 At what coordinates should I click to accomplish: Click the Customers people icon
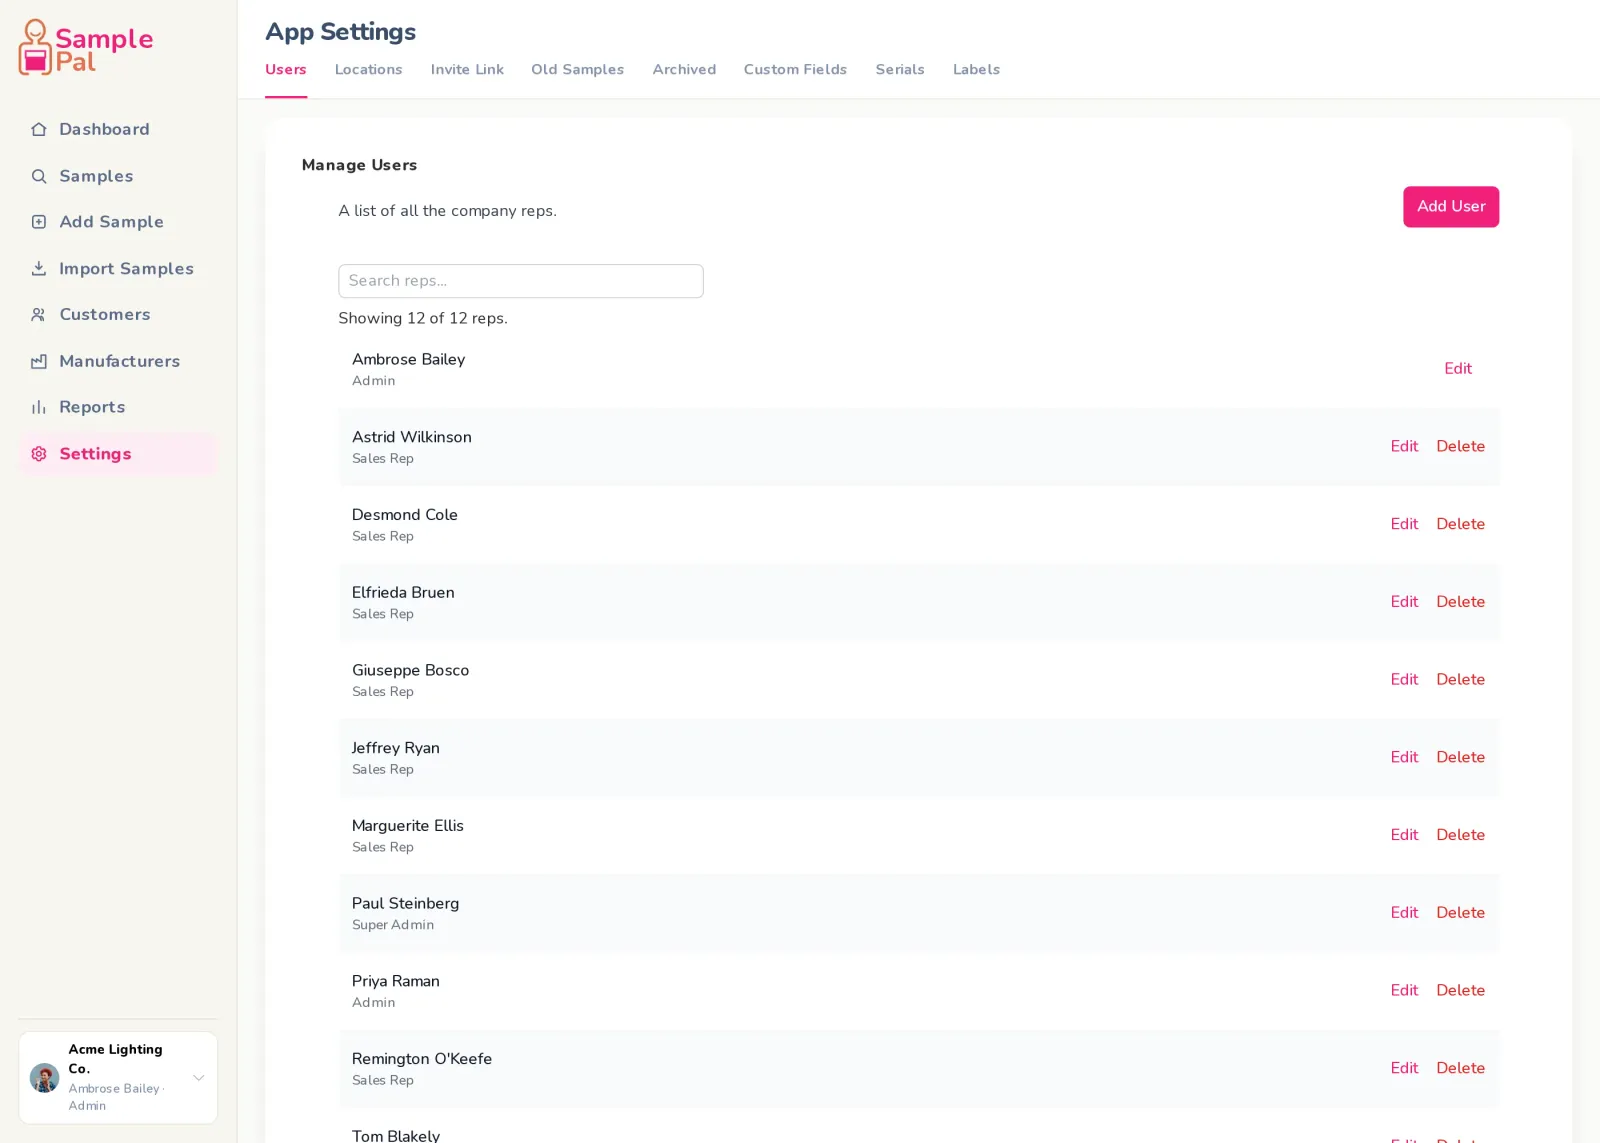pyautogui.click(x=39, y=314)
